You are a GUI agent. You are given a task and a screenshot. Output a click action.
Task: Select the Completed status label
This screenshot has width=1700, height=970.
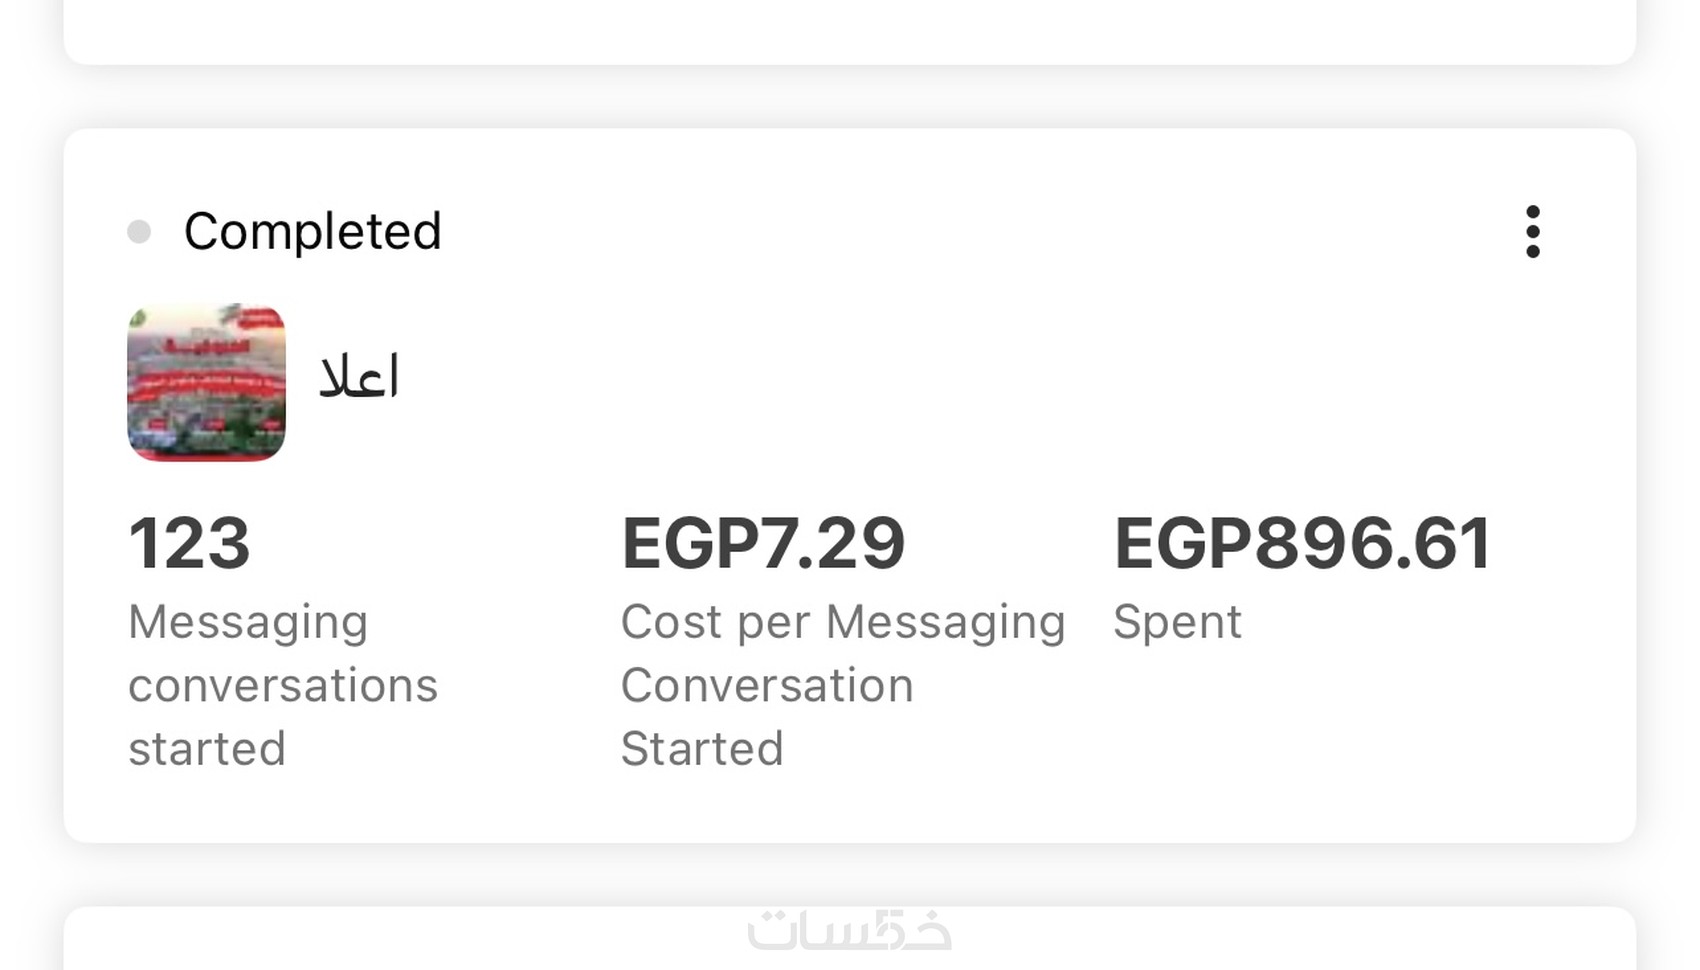312,232
